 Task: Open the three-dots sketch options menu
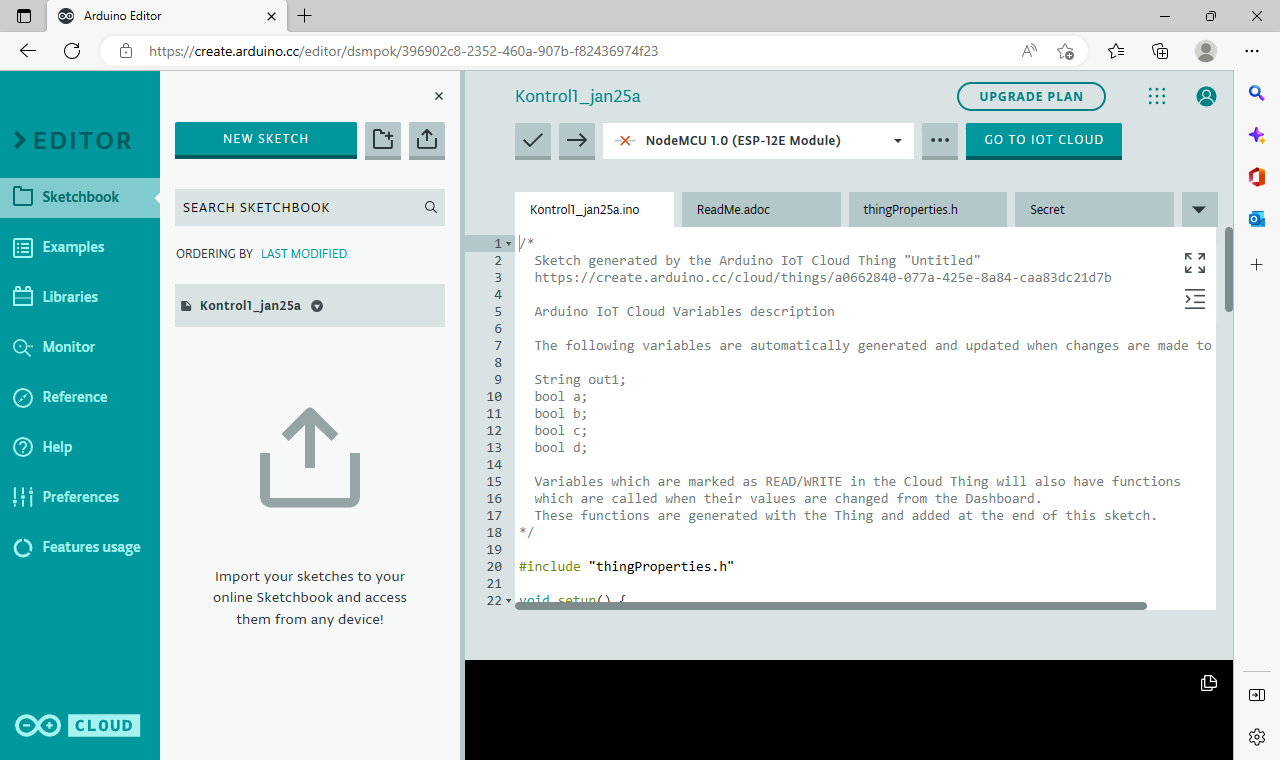[x=939, y=141]
